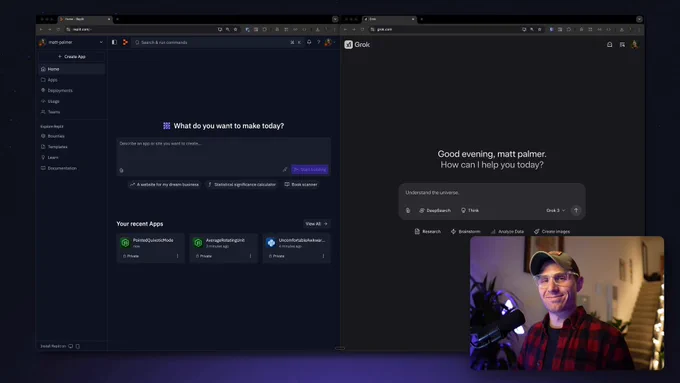Screen dimensions: 680x383
Task: Click the Analyze Data suggestion in Grok
Action: click(x=507, y=232)
